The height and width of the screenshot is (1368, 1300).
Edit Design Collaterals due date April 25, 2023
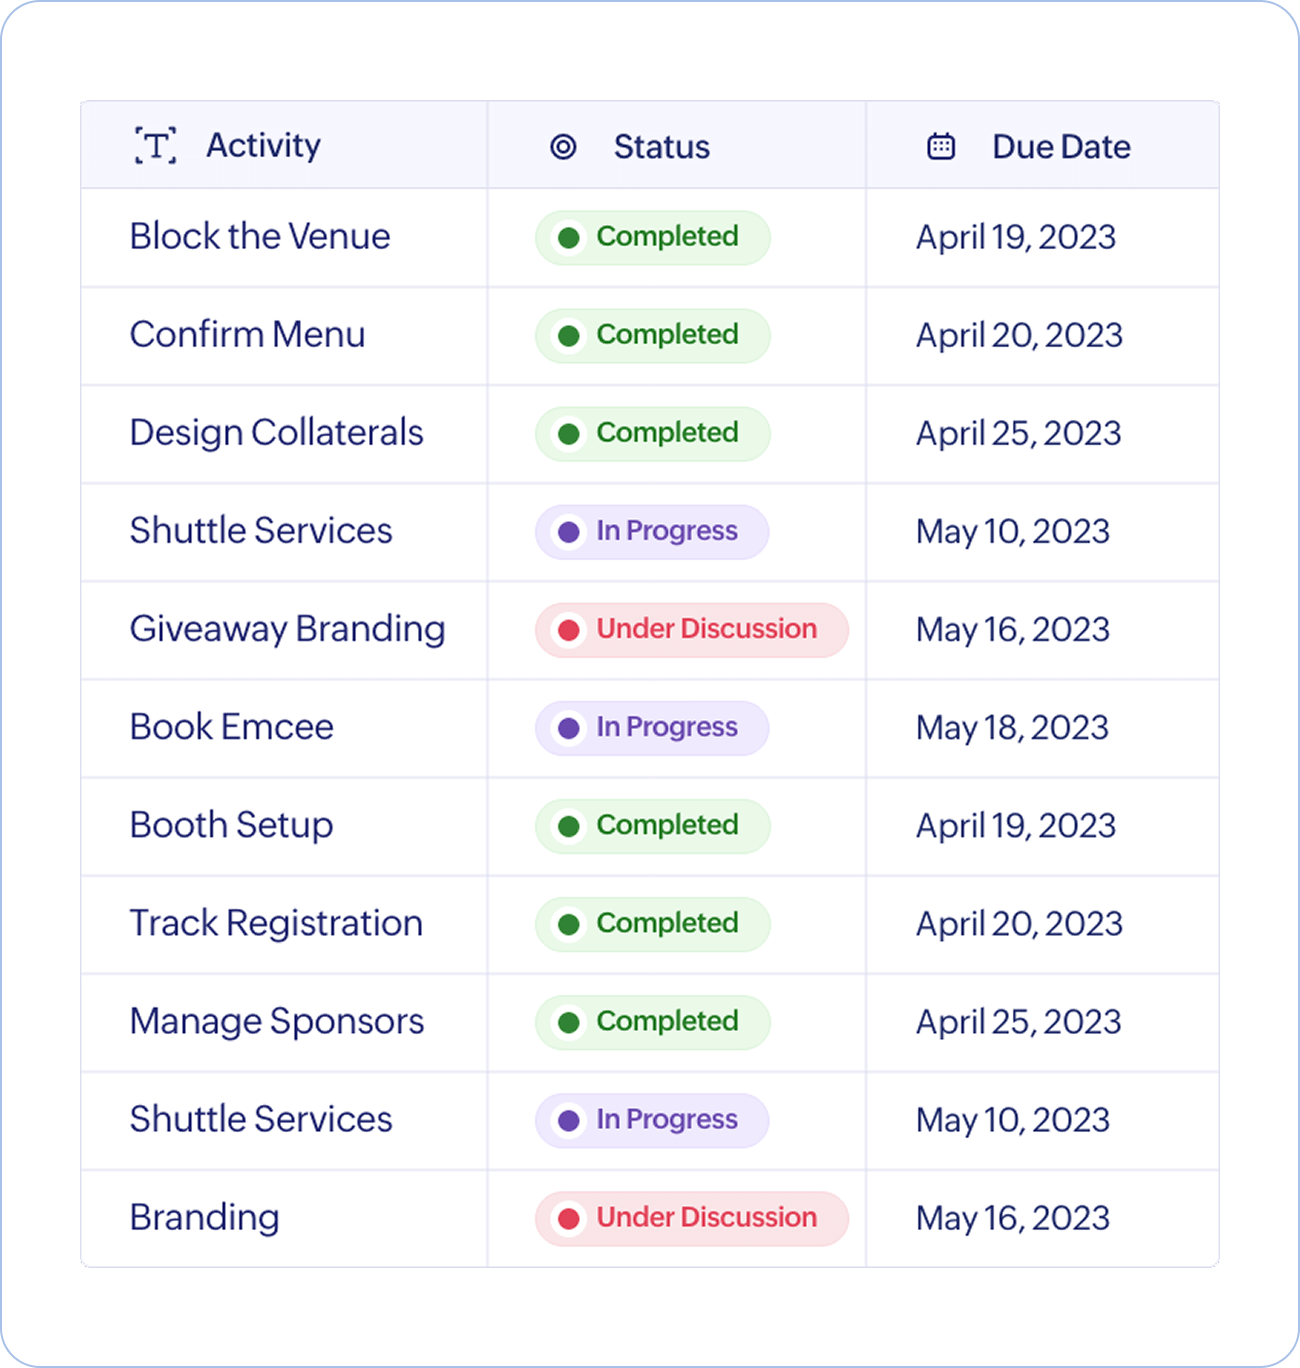point(1019,433)
